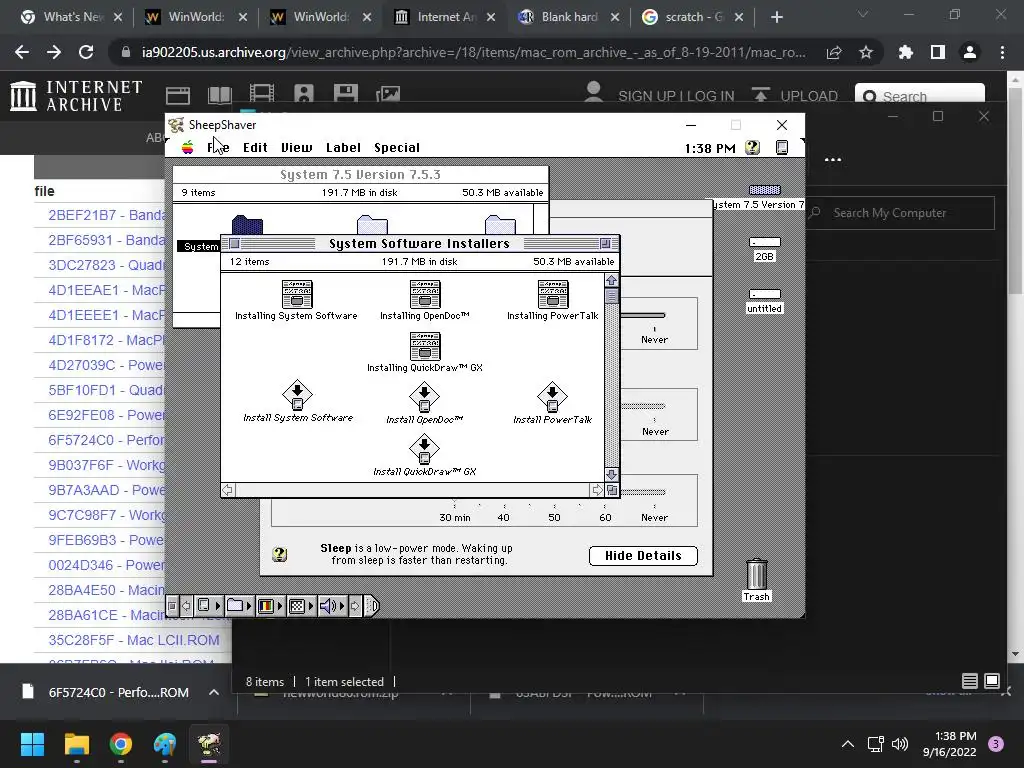Open the Application menu icon beside Help

coord(782,148)
